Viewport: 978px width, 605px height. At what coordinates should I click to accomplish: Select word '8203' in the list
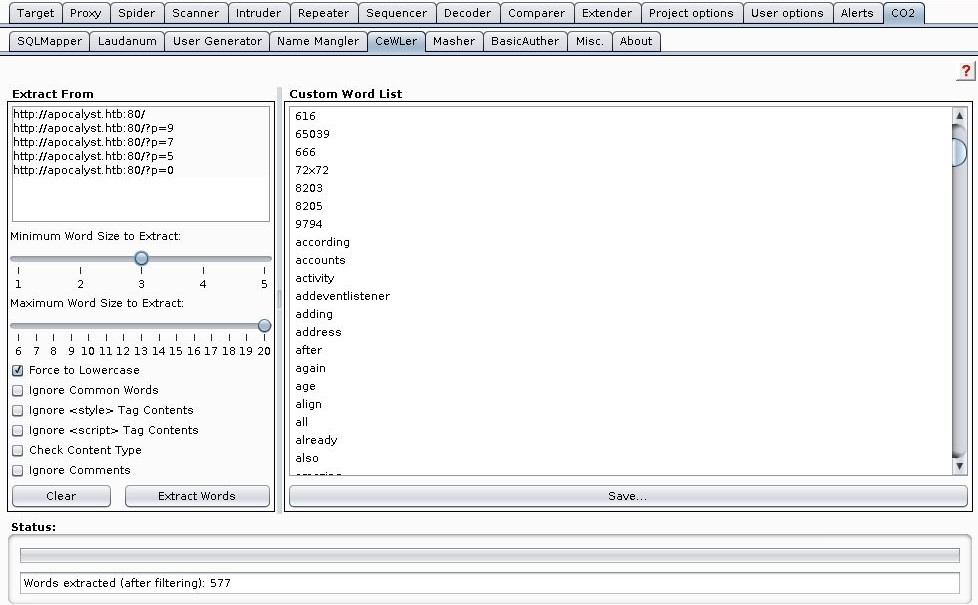[309, 188]
